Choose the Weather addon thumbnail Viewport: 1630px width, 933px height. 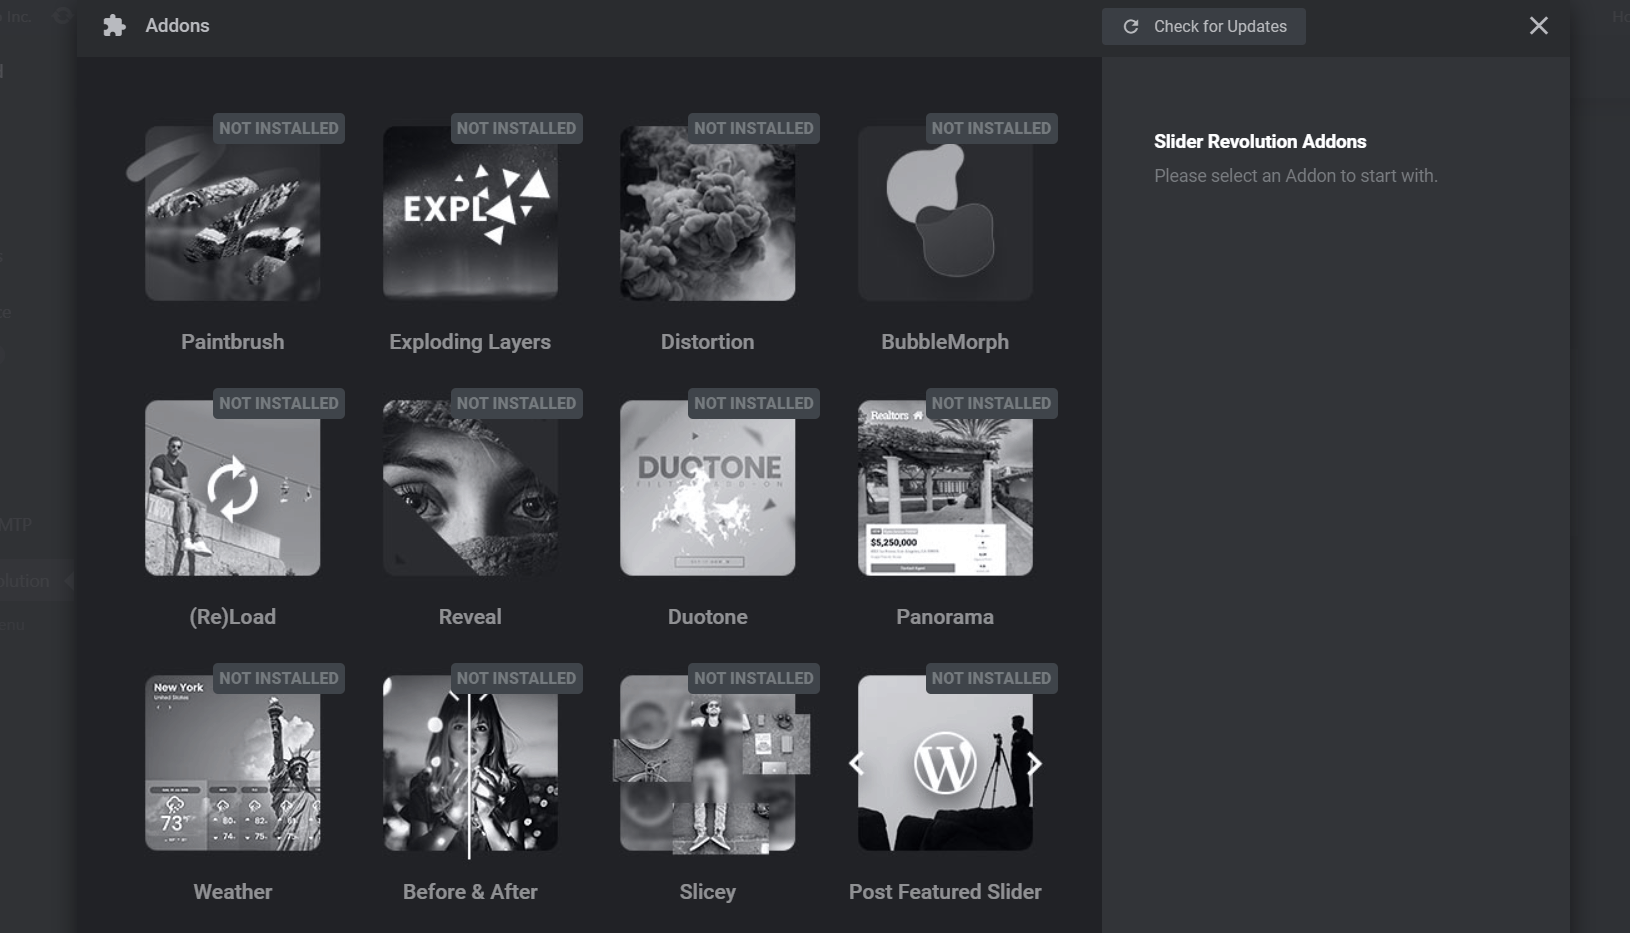click(232, 763)
